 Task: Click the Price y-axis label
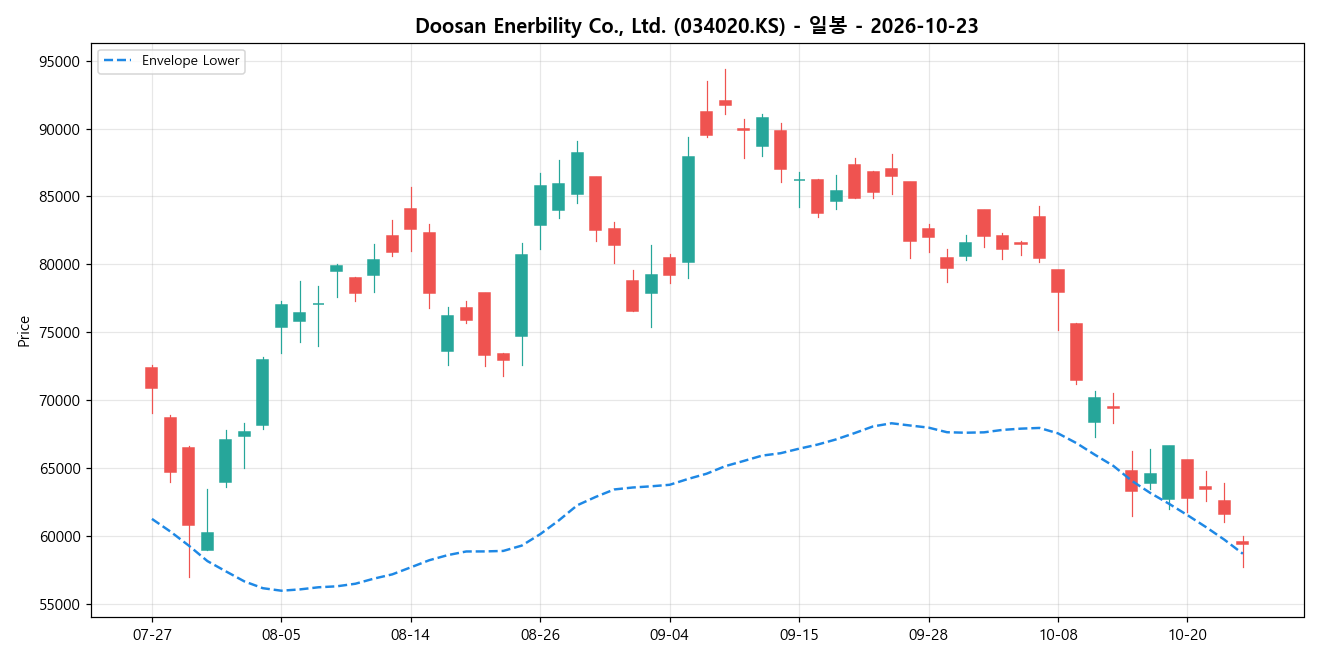pyautogui.click(x=24, y=331)
